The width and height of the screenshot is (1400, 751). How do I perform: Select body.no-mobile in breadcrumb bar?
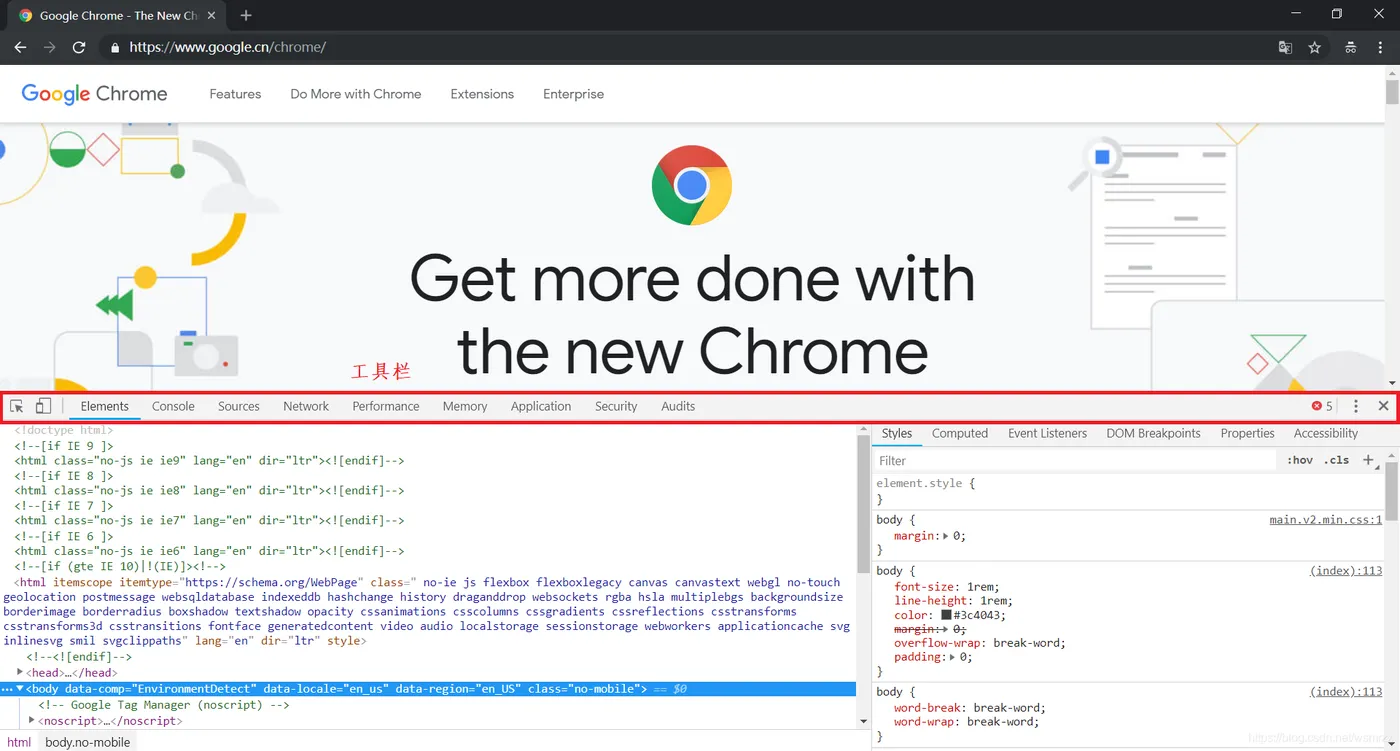click(88, 742)
